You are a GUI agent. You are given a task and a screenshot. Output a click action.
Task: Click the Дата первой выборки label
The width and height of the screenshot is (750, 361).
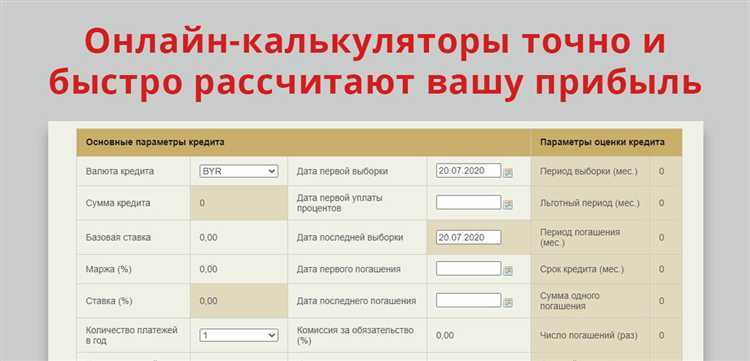coord(342,171)
